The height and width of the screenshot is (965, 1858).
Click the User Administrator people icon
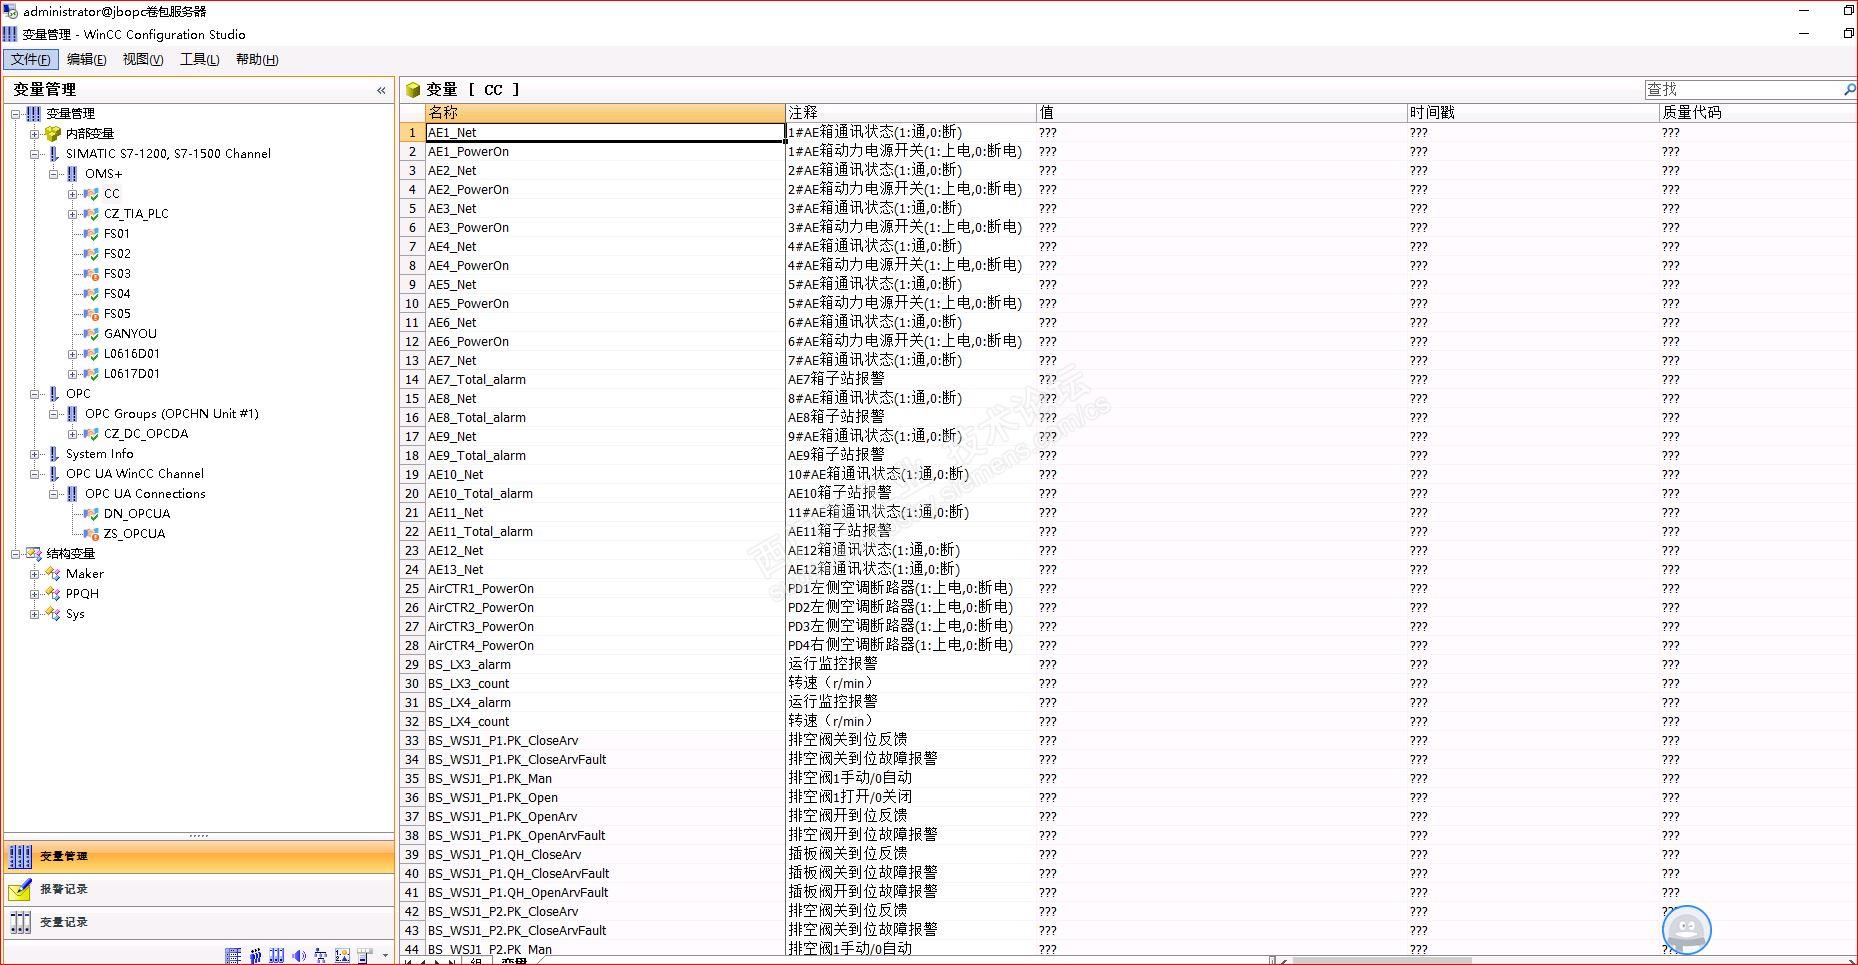click(x=255, y=956)
